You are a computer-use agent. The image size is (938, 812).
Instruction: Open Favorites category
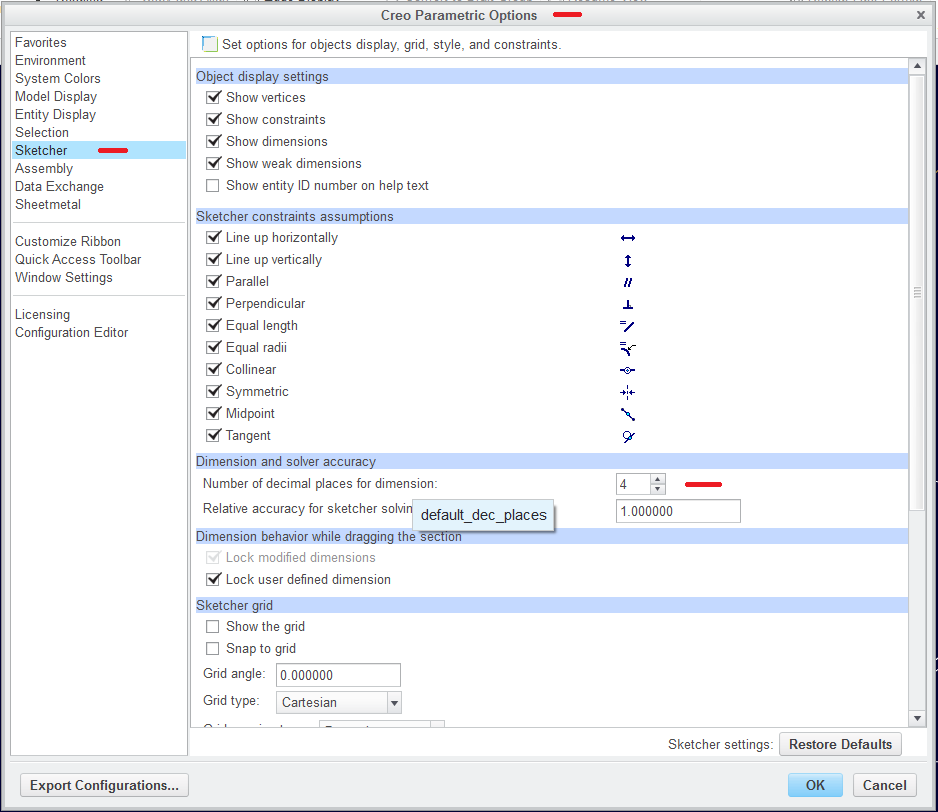[x=41, y=42]
